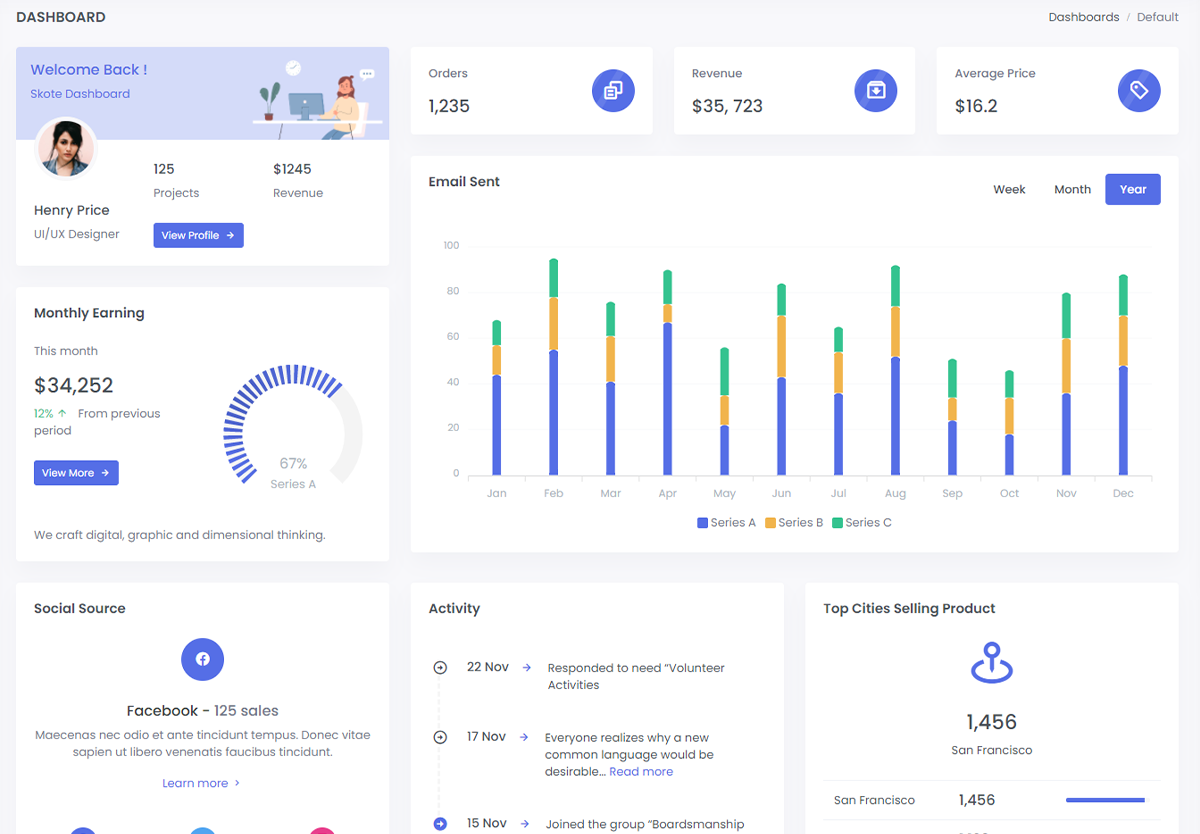The width and height of the screenshot is (1200, 834).
Task: Toggle Series B in the chart legend
Action: click(x=794, y=523)
